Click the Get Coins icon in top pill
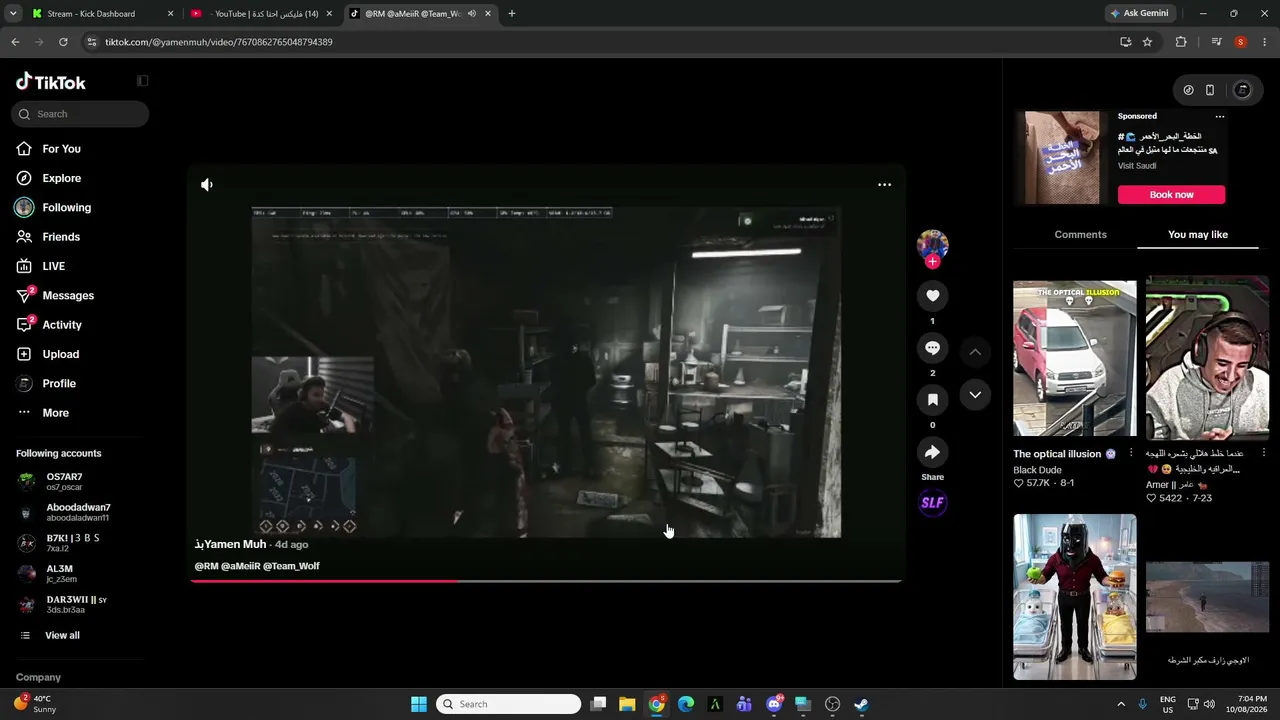 (1188, 90)
